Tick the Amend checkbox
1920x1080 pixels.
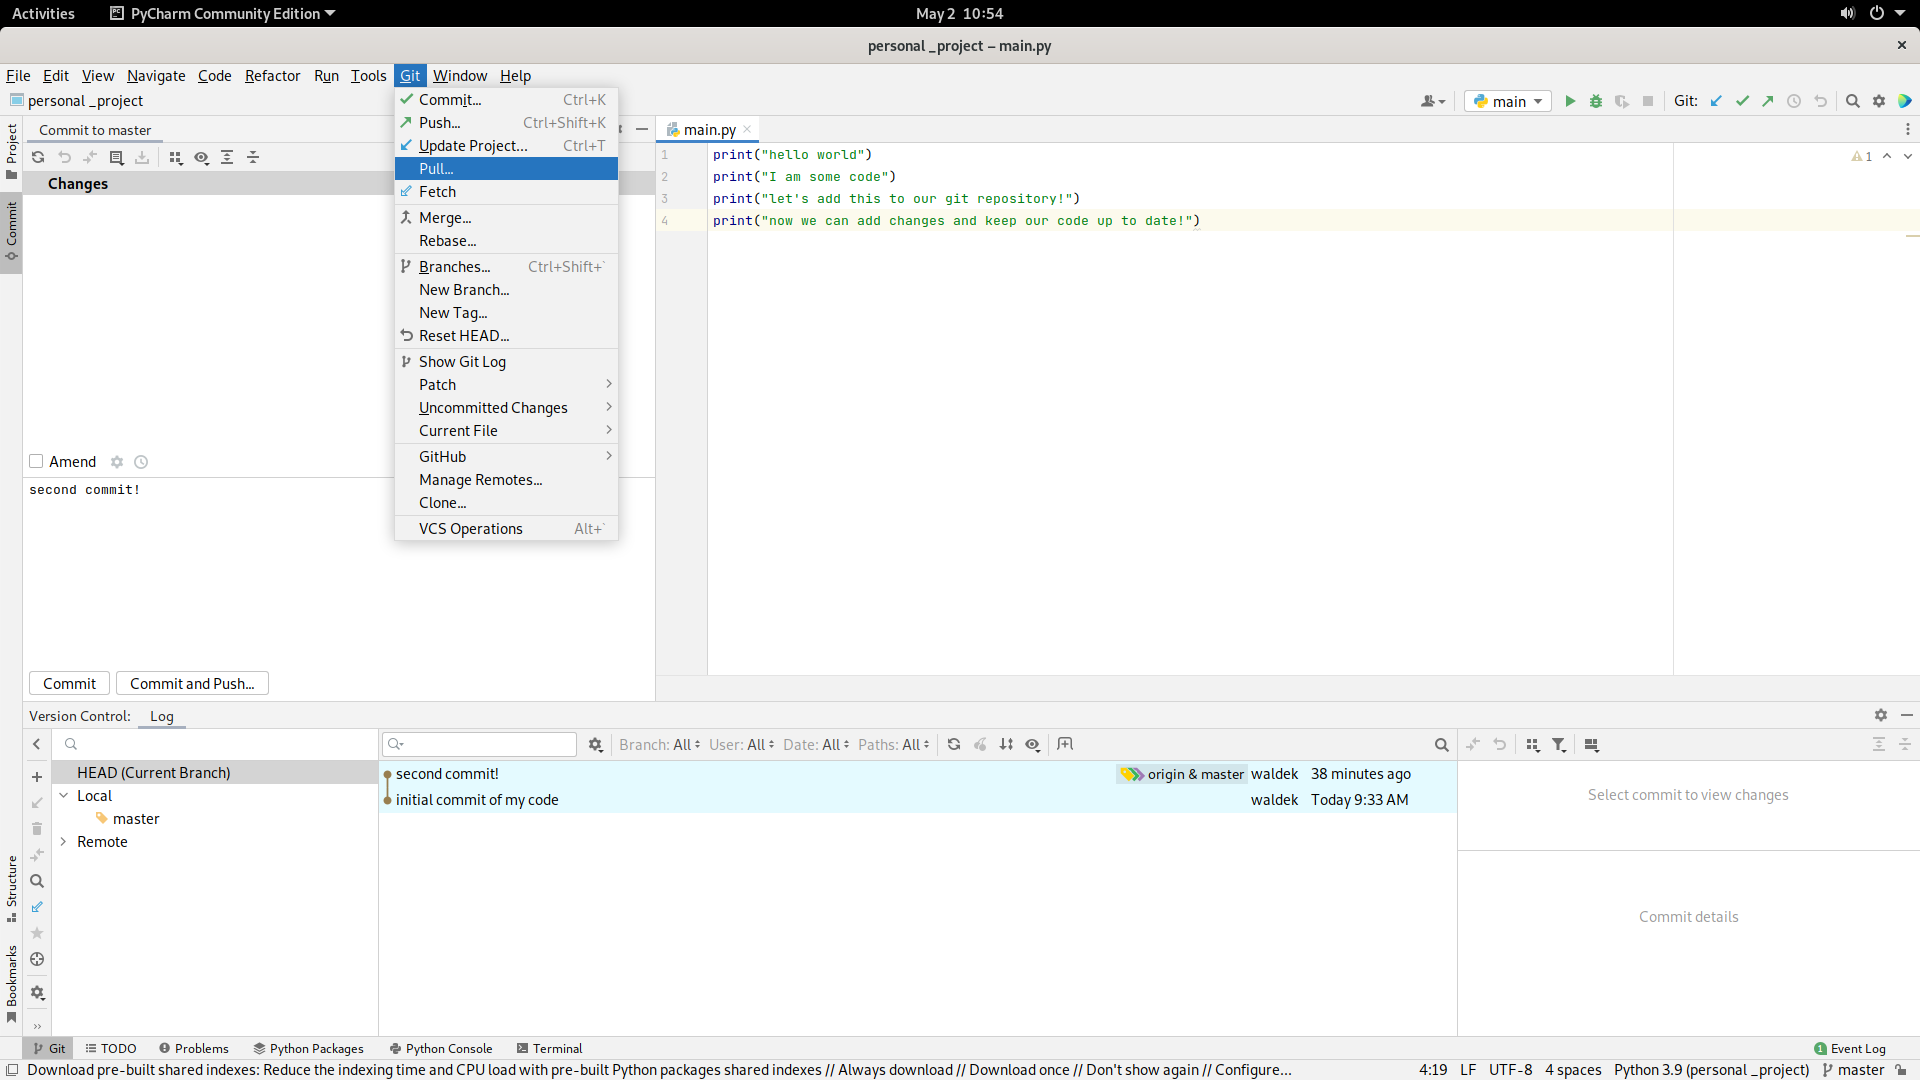(x=36, y=461)
